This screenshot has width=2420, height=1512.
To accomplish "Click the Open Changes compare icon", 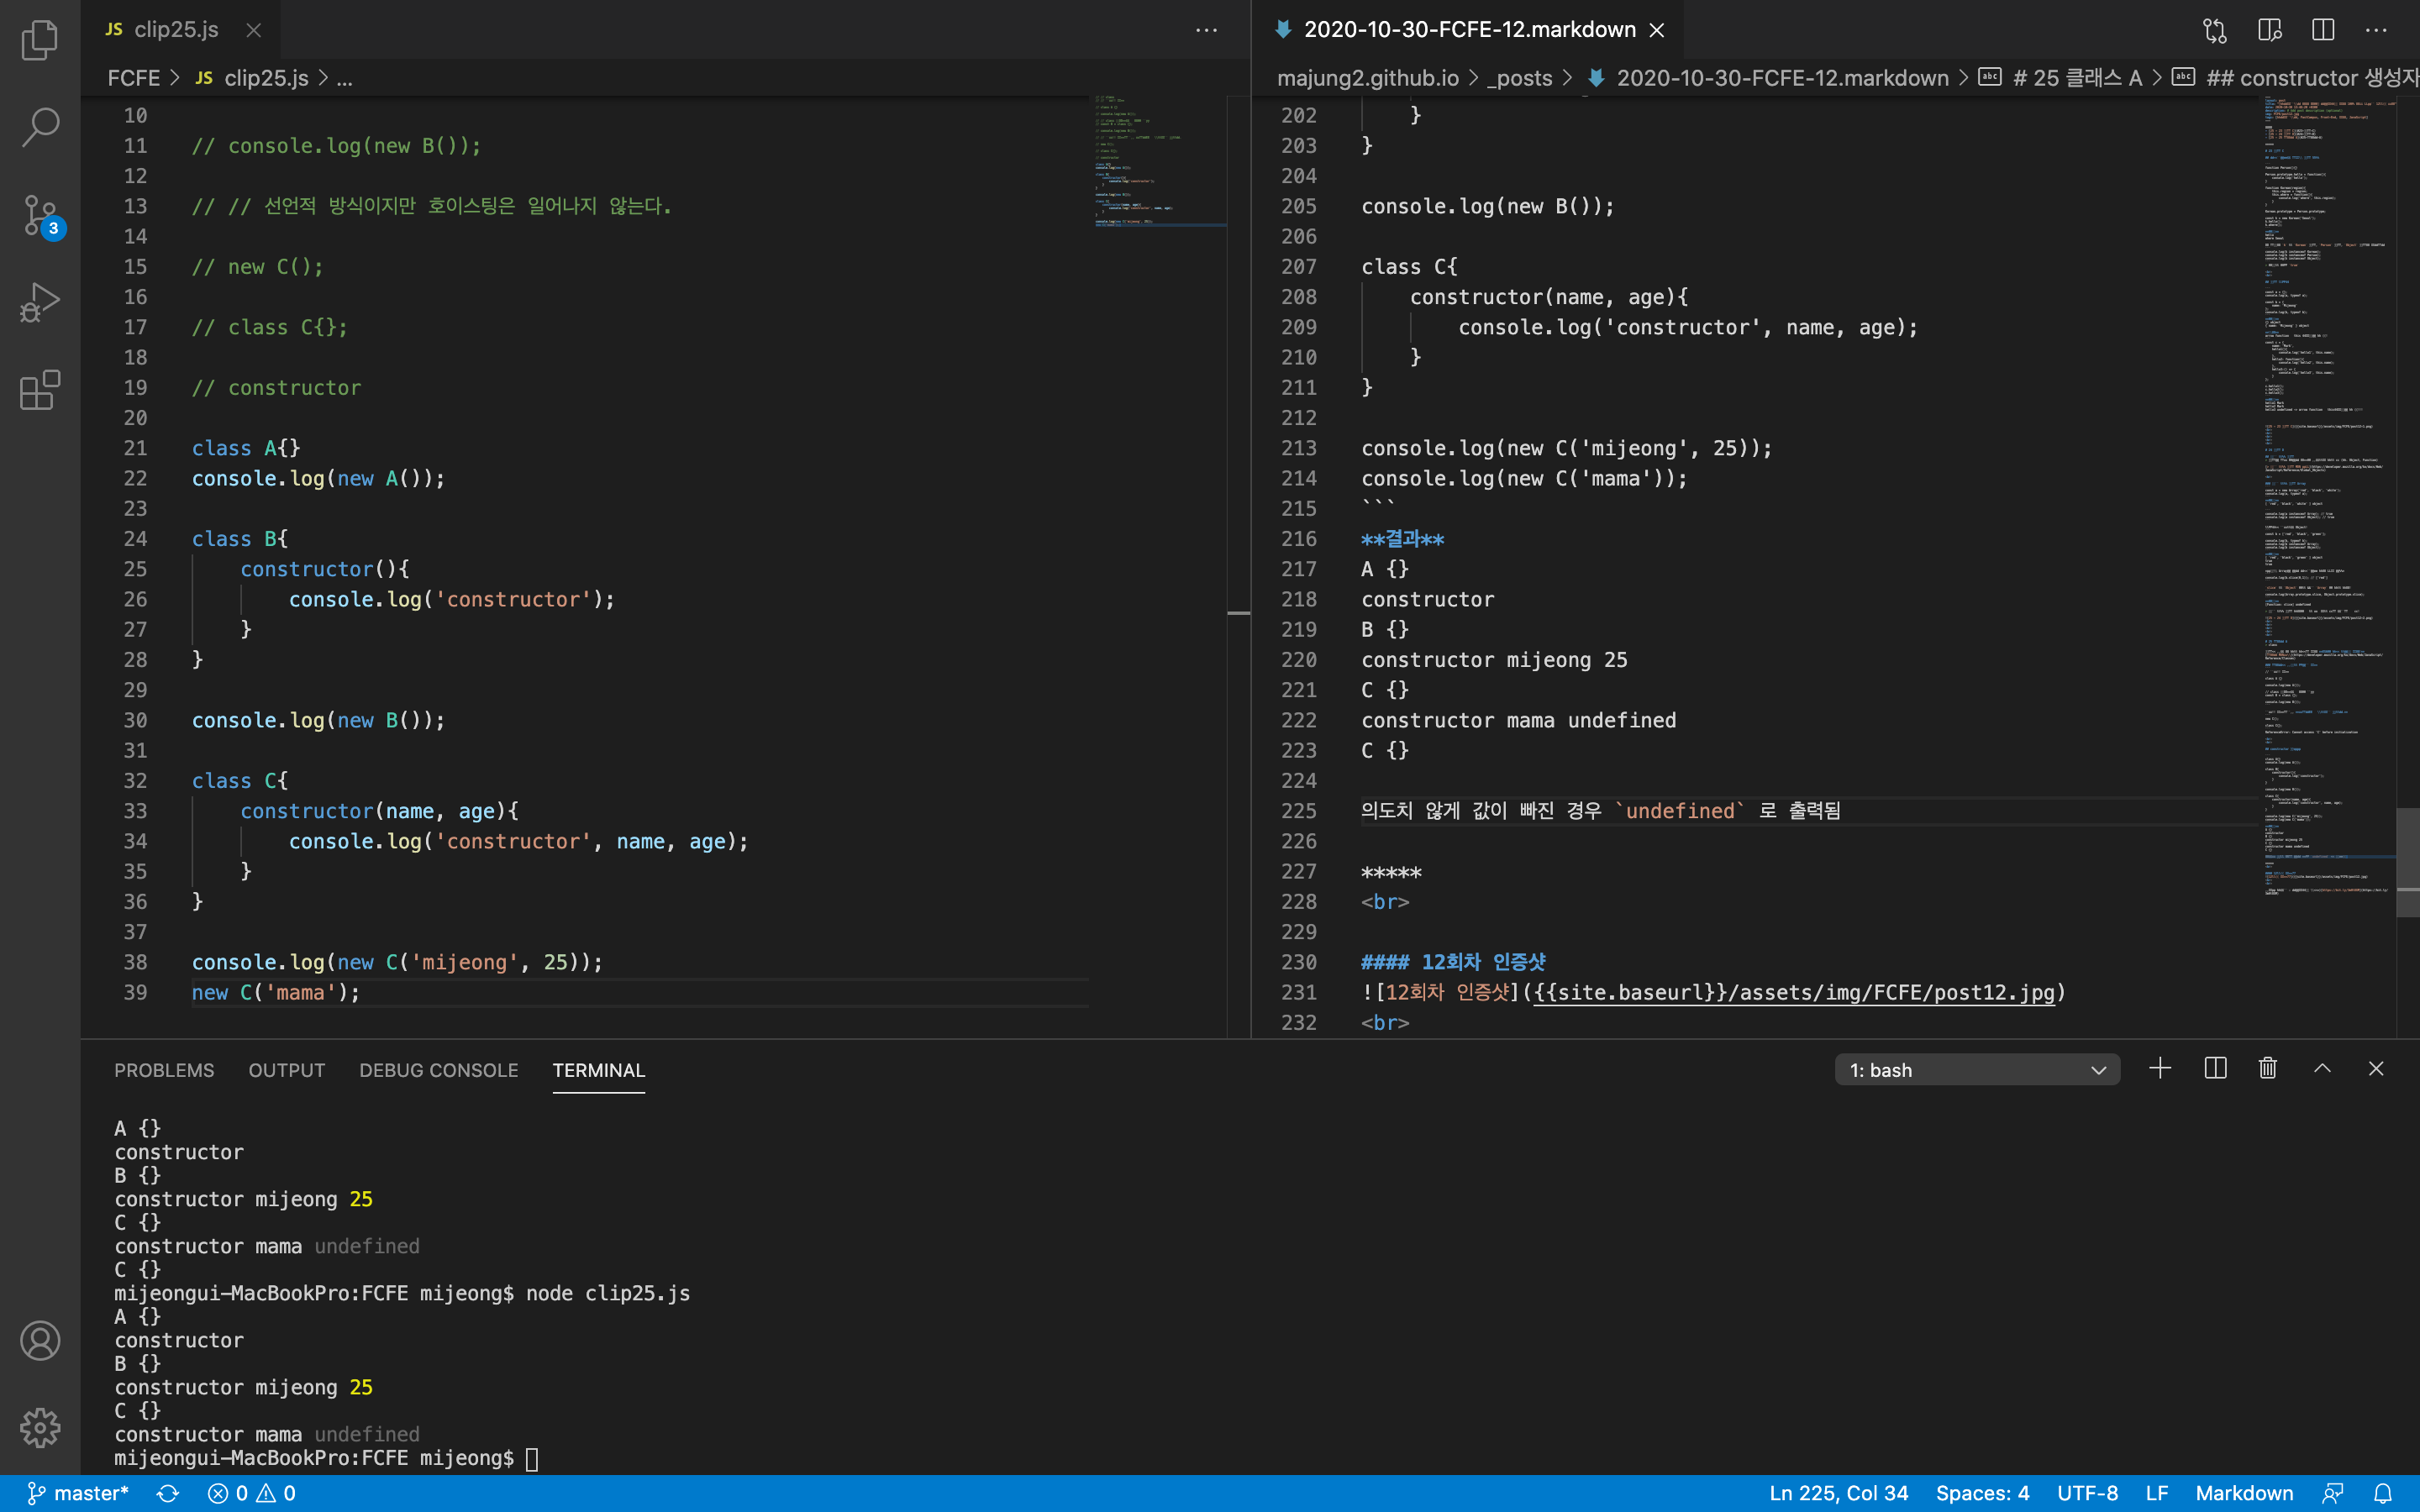I will coord(2214,30).
